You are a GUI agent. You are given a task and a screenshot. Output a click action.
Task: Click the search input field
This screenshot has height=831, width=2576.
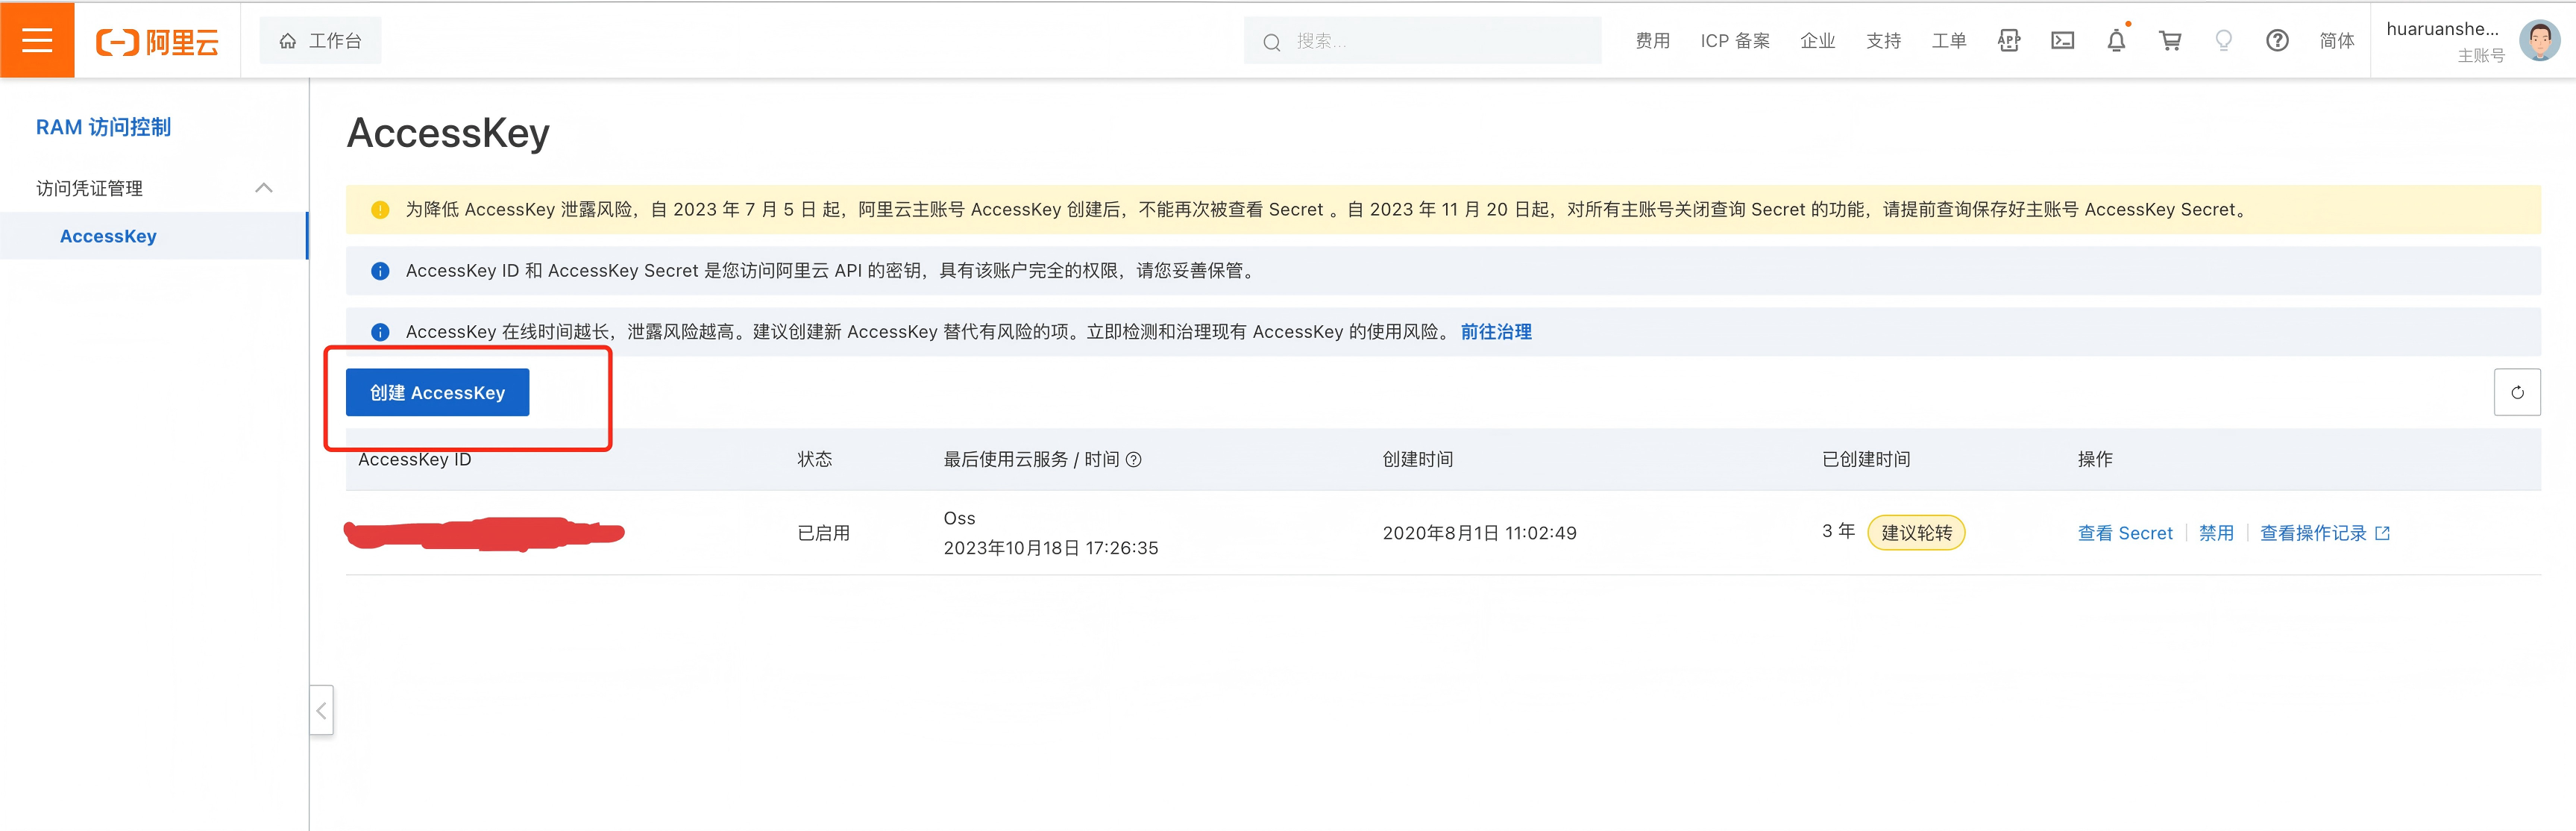pyautogui.click(x=1420, y=41)
